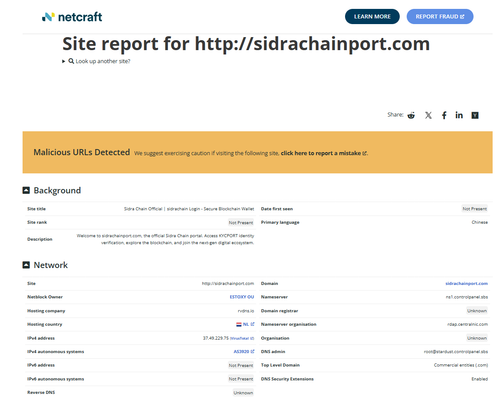Click the IPv6 address Not Present badge
The image size is (500, 398).
(x=241, y=366)
